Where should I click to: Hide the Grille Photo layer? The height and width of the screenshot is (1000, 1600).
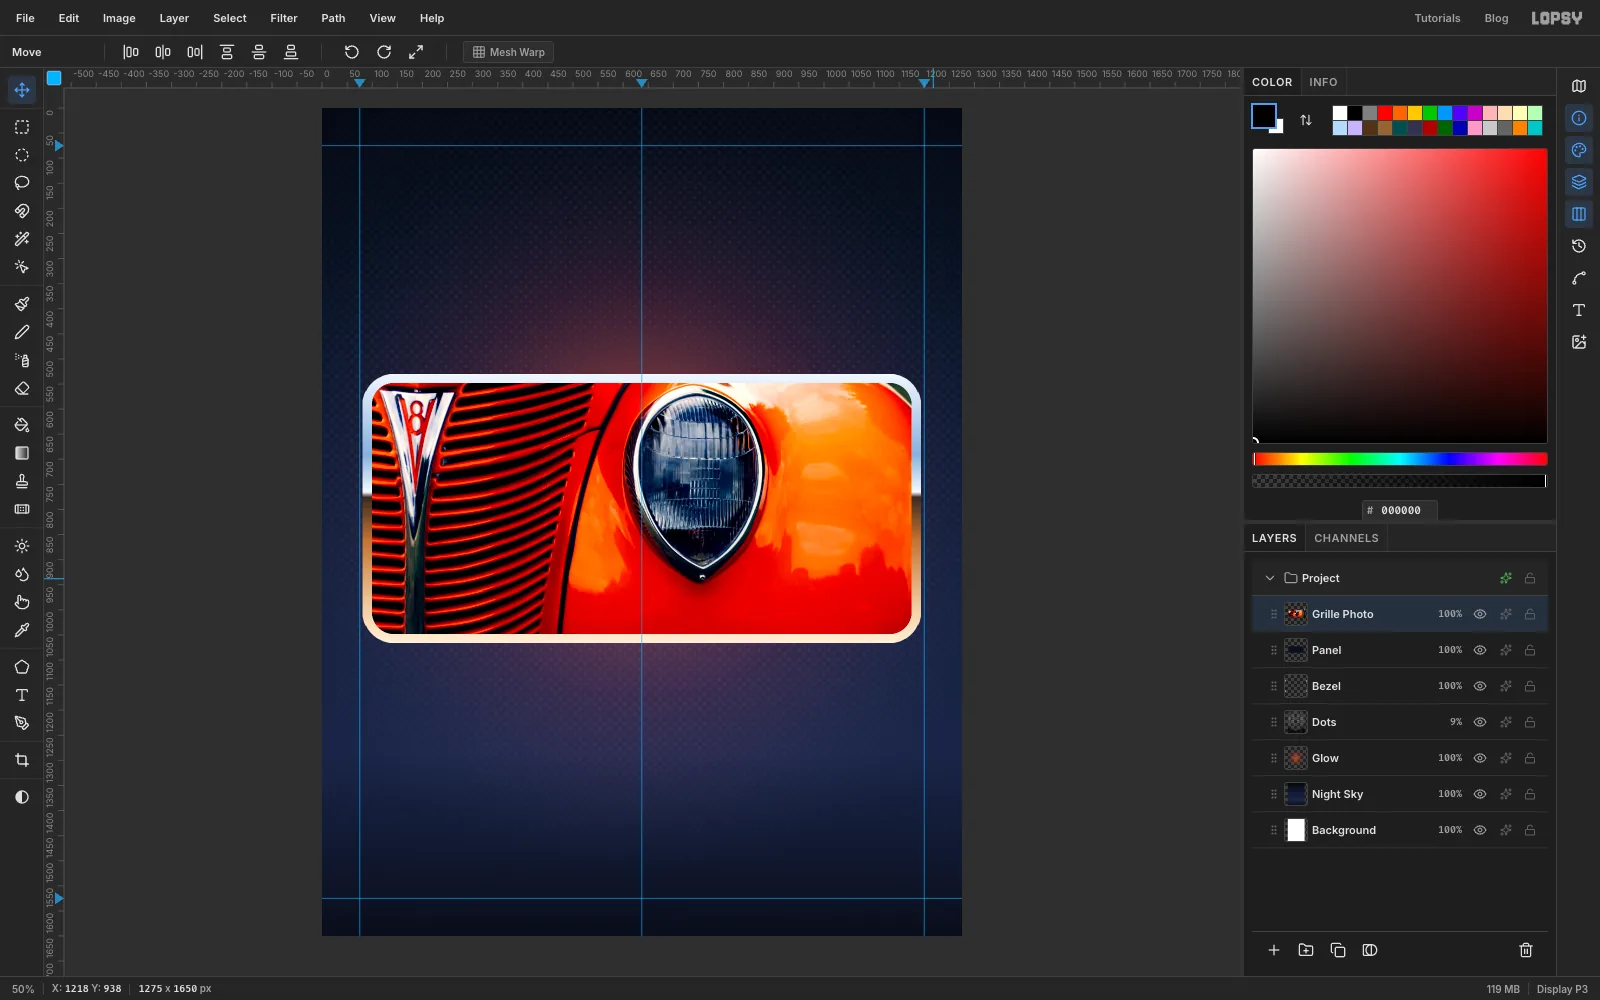pyautogui.click(x=1480, y=614)
